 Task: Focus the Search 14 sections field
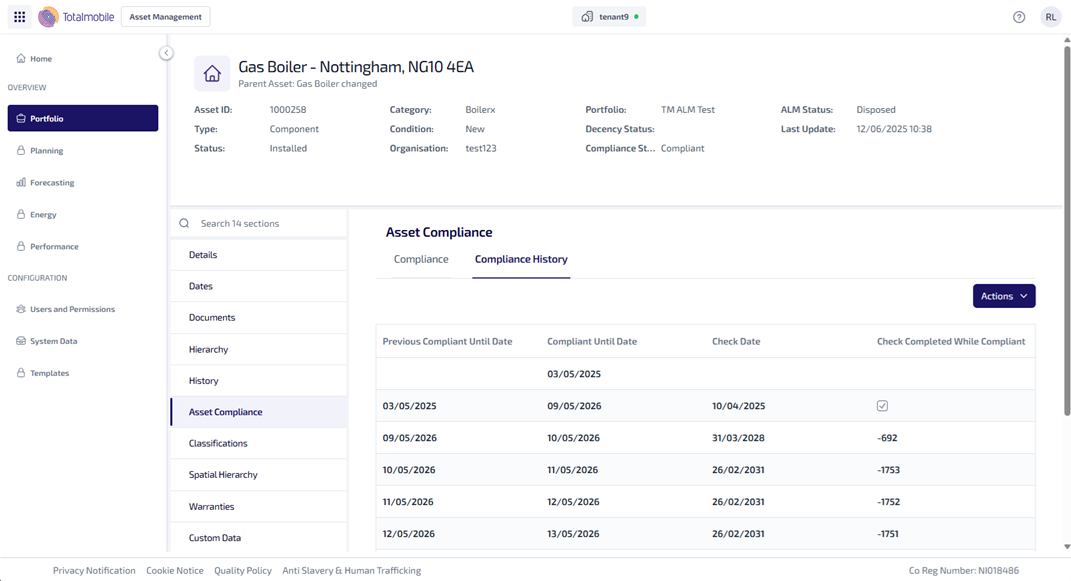click(x=265, y=224)
